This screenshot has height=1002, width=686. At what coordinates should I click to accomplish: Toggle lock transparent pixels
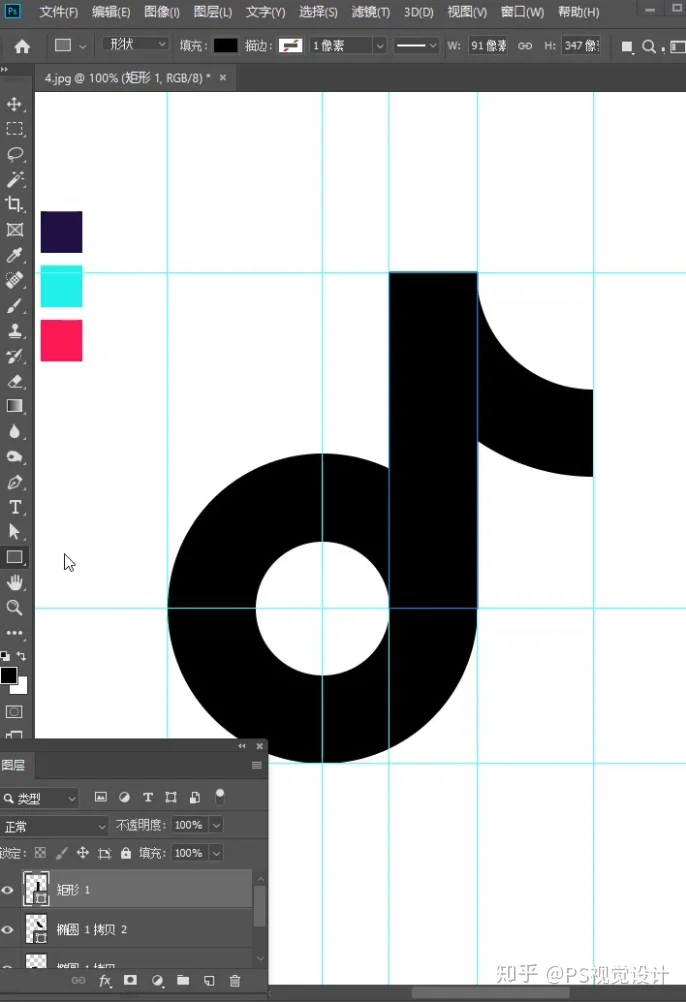(x=40, y=852)
